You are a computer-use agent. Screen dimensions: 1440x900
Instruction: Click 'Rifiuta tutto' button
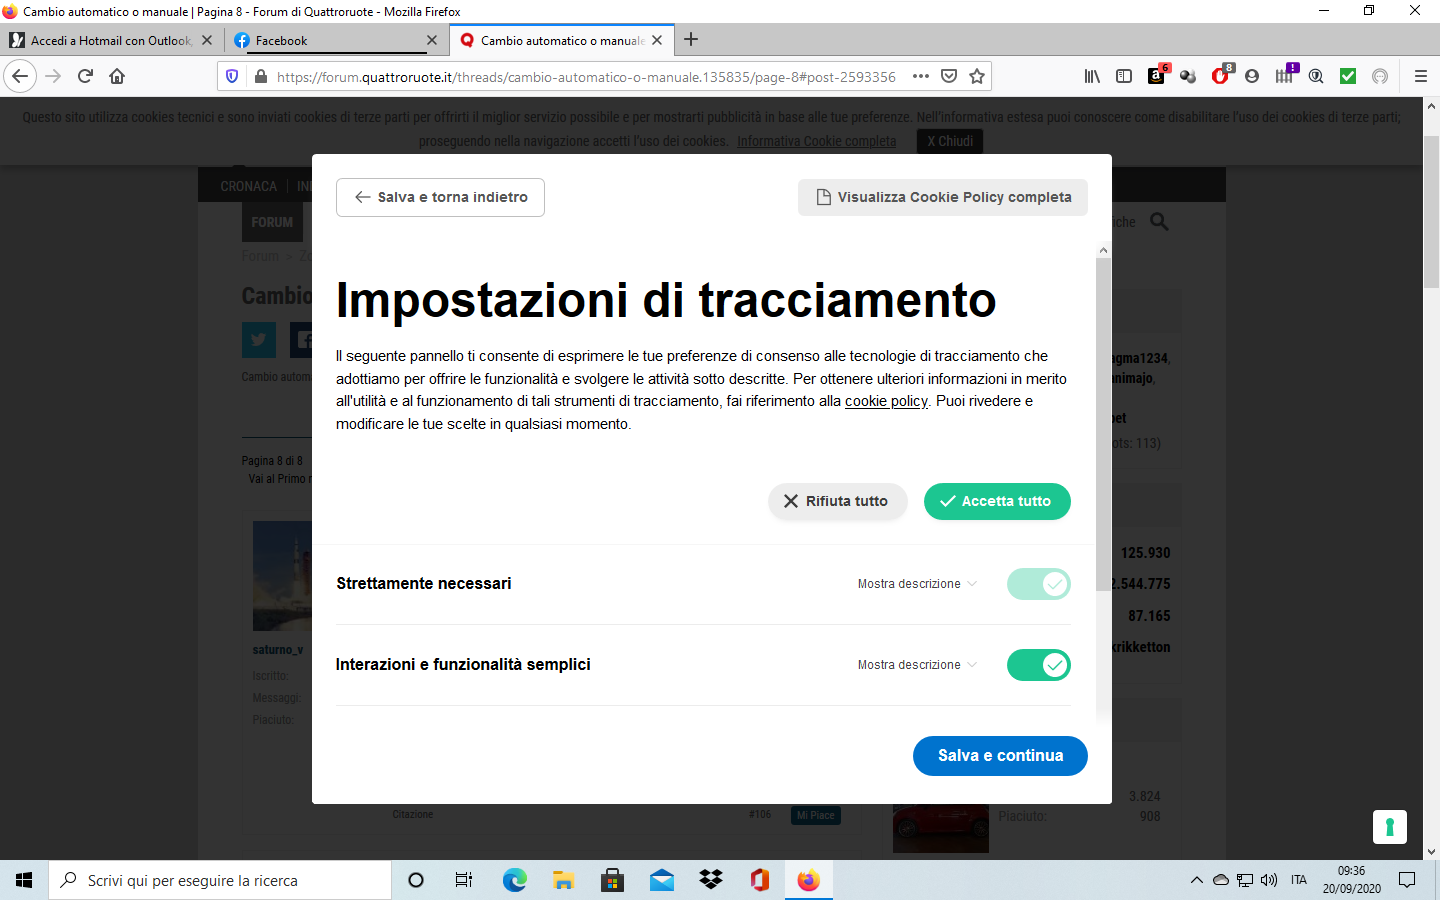[837, 501]
